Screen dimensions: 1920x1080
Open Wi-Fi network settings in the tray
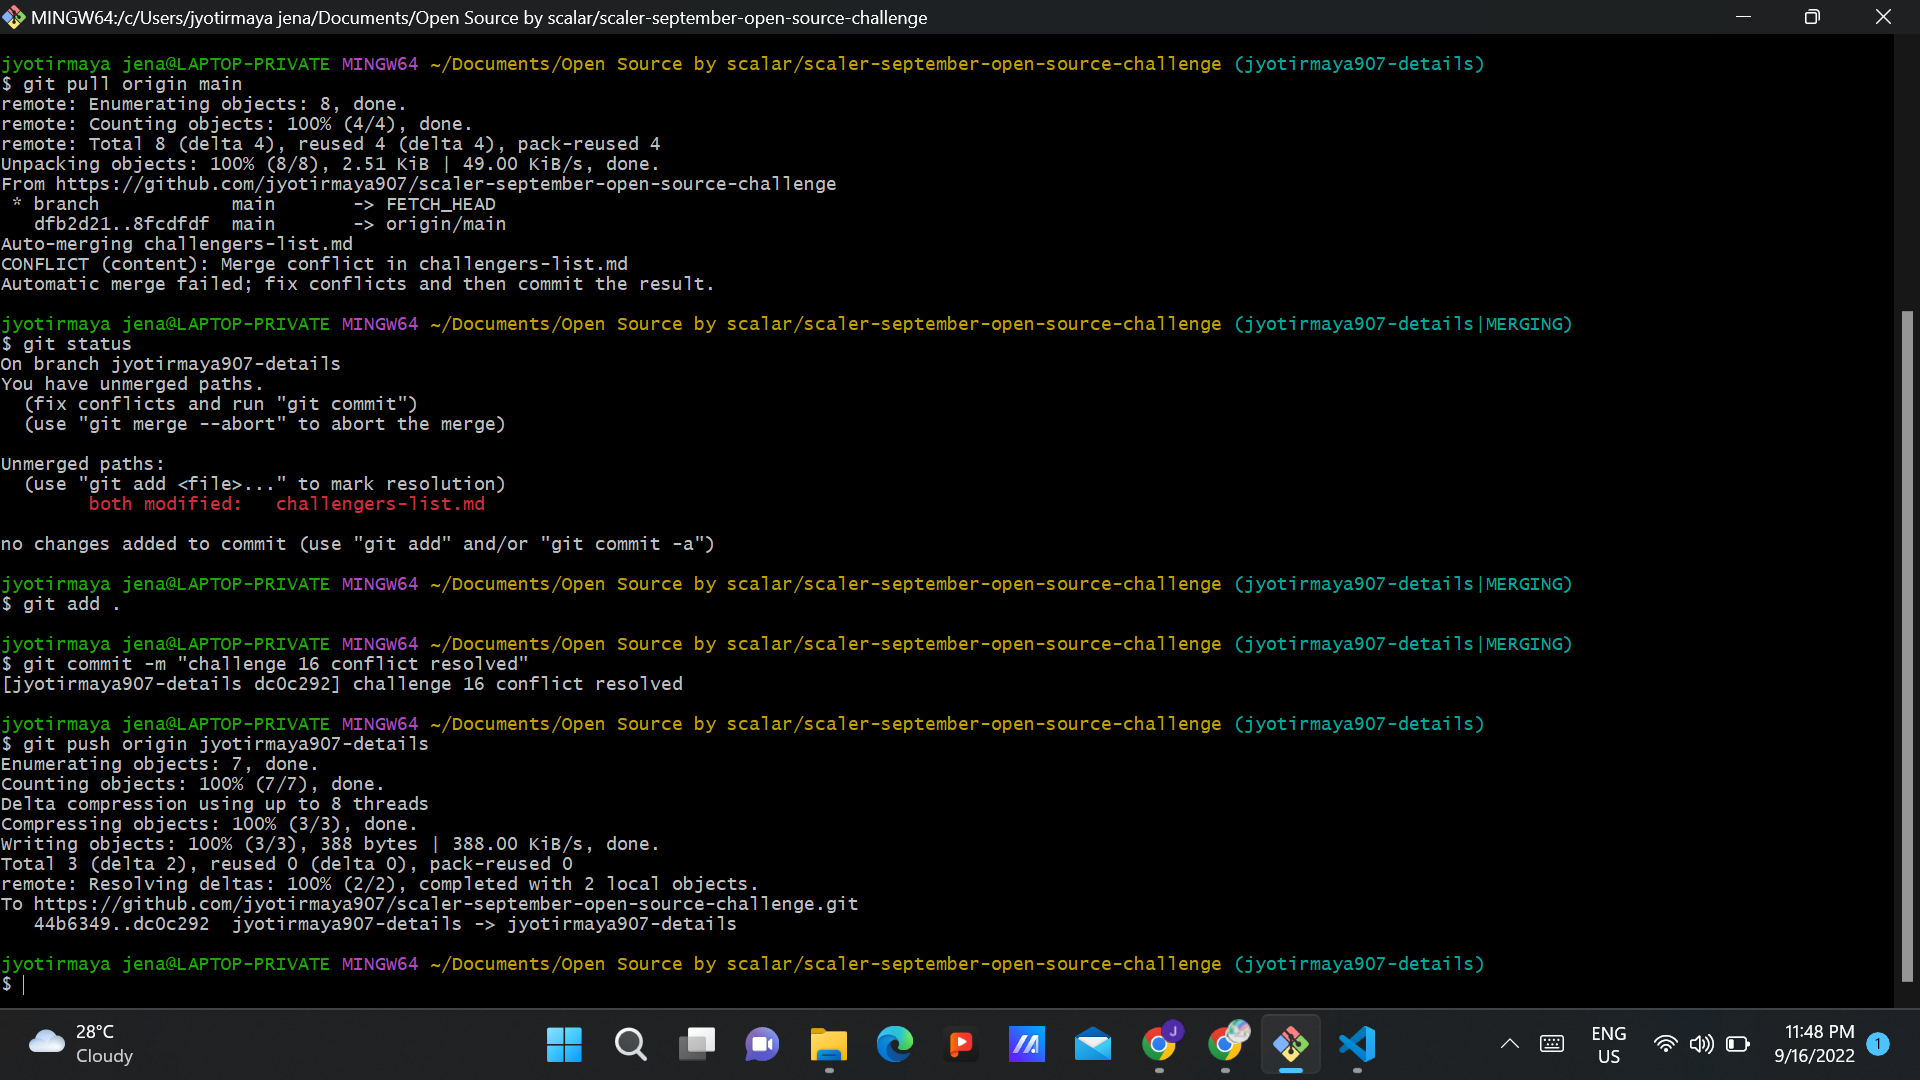tap(1665, 1044)
